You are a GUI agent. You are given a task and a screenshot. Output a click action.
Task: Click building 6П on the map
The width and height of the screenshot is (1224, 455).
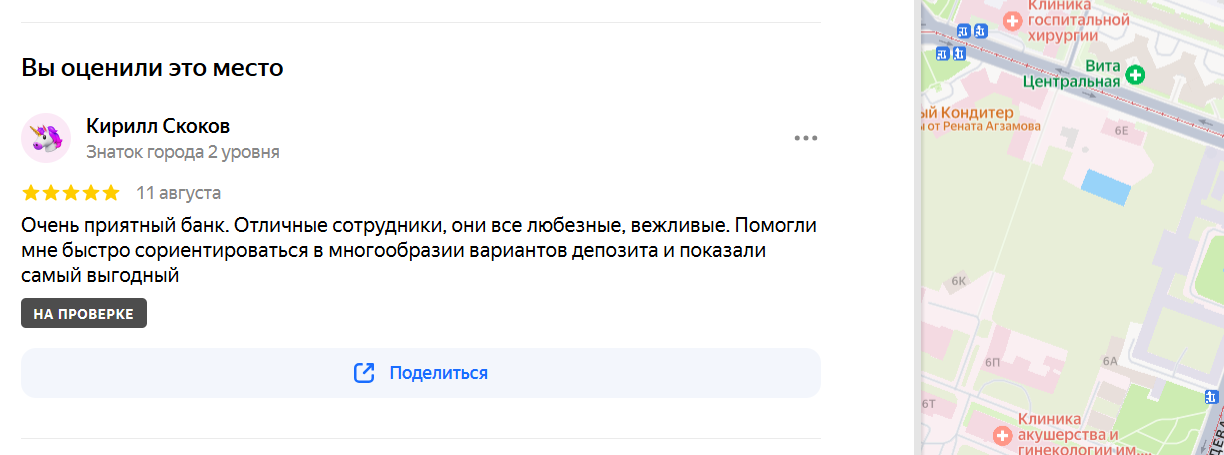[x=992, y=361]
